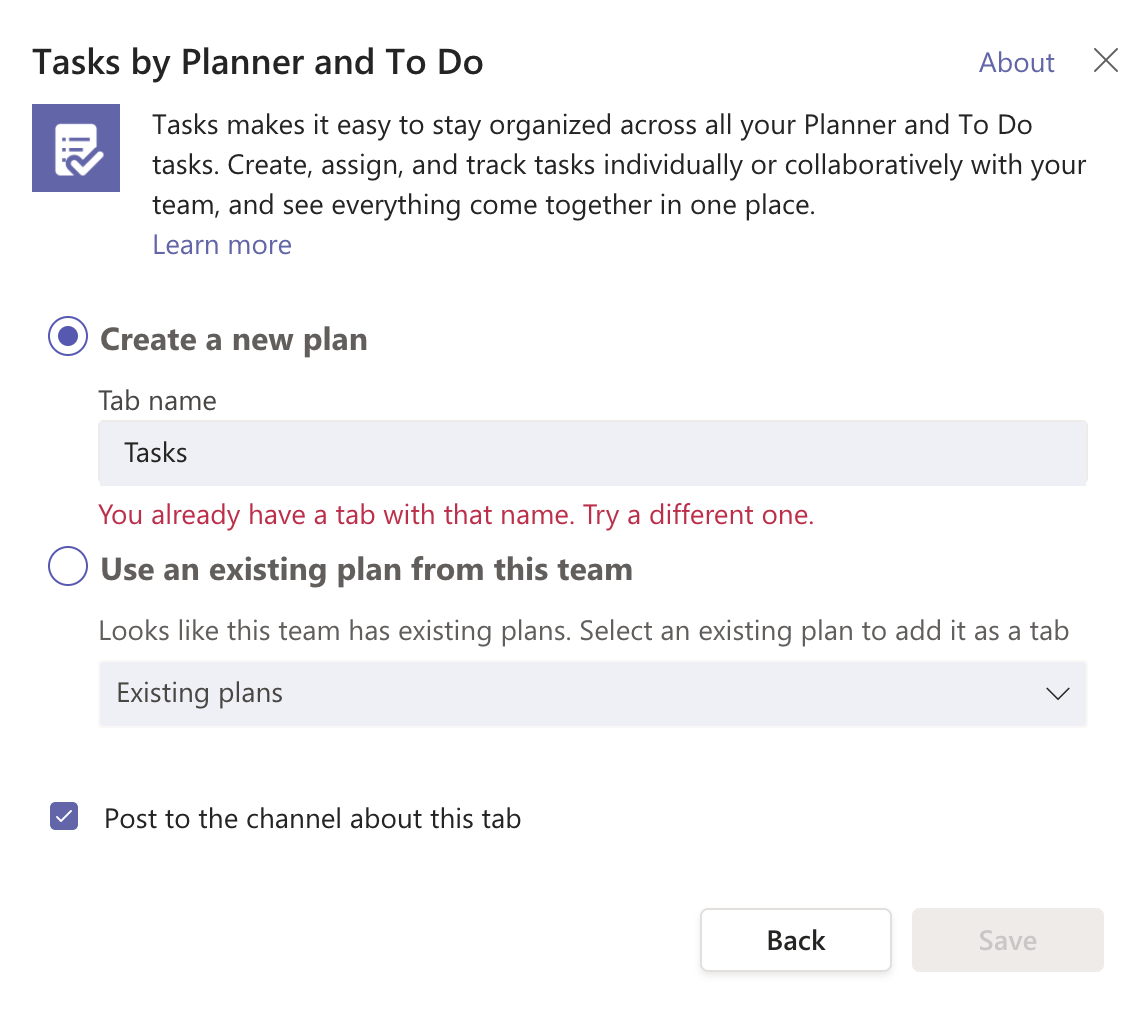Click the Tasks by Planner app icon
This screenshot has height=1018, width=1148.
pos(76,148)
